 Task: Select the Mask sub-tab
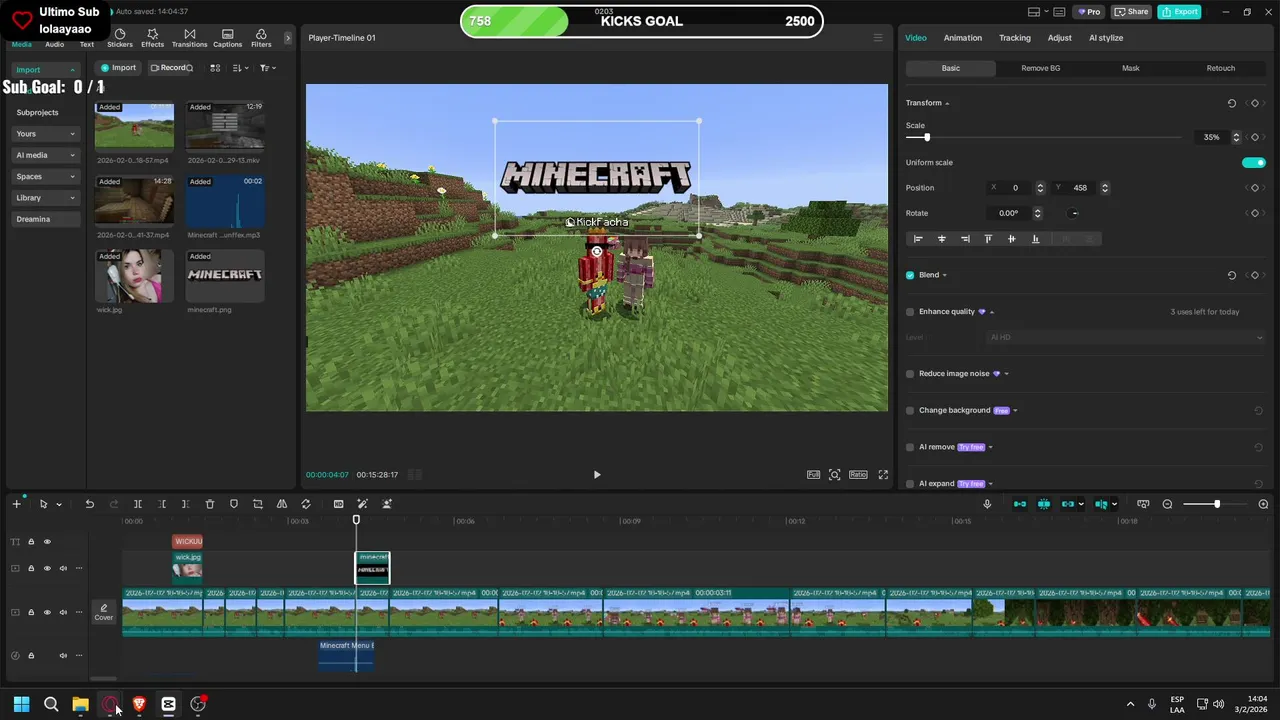(1131, 68)
